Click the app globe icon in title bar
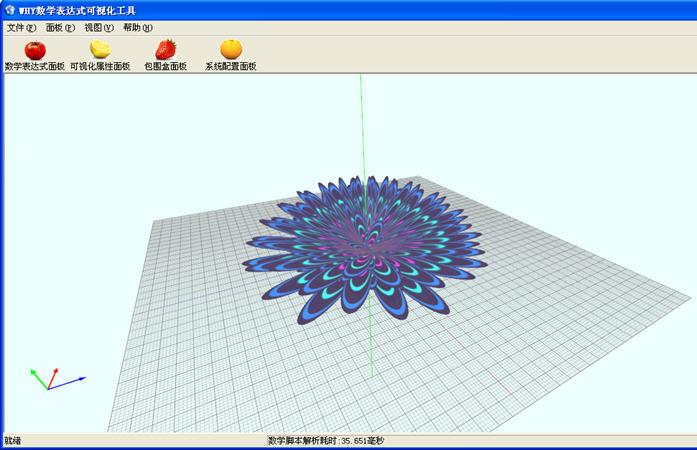The image size is (697, 450). [9, 9]
